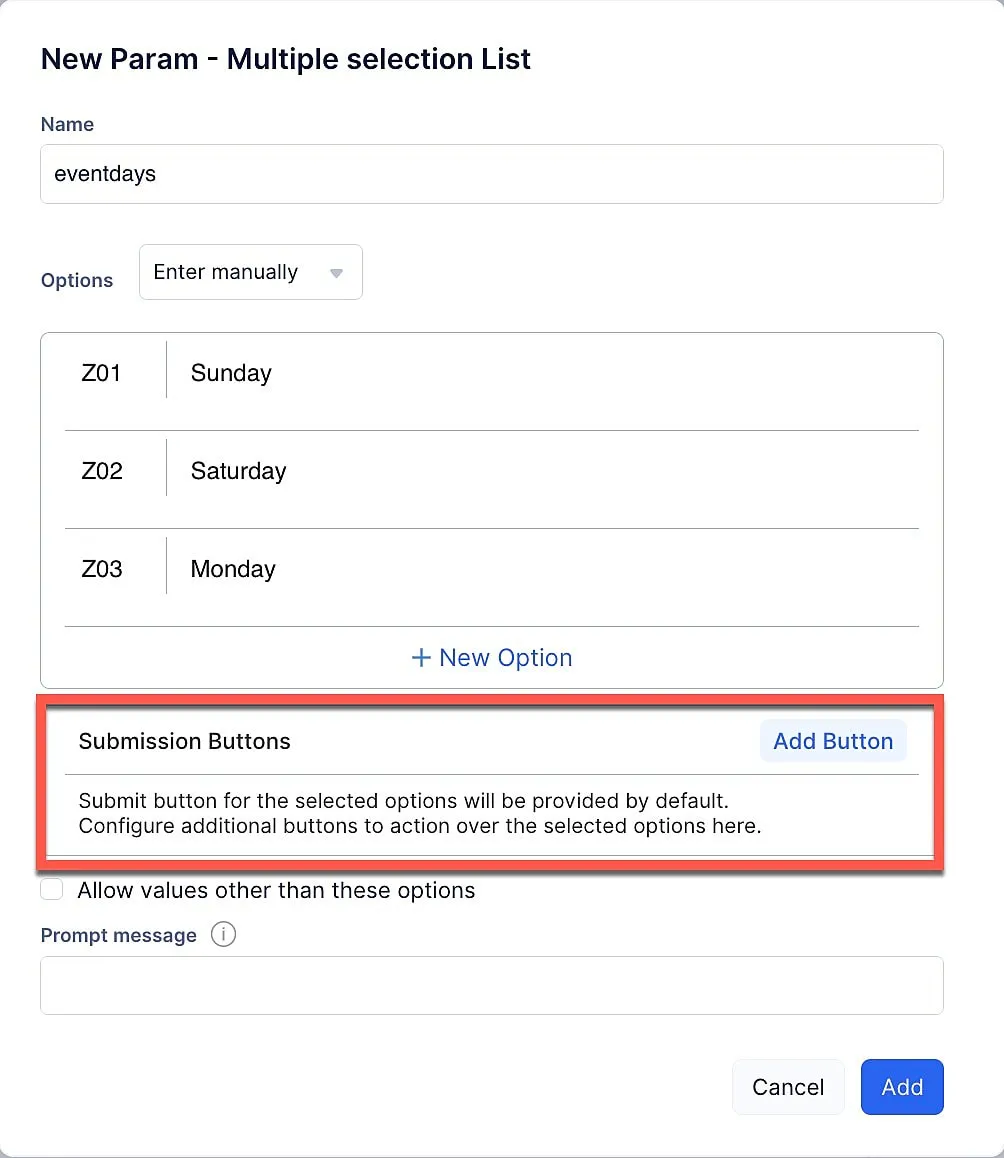The image size is (1004, 1158).
Task: Enable Allow values other than these options
Action: 52,890
